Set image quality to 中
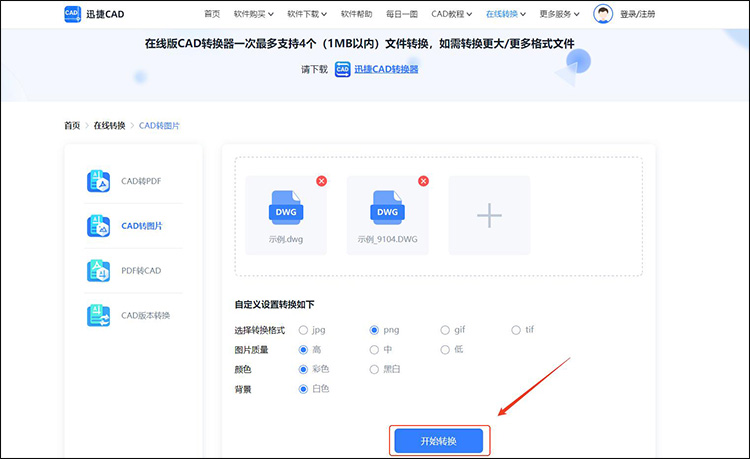 (374, 350)
